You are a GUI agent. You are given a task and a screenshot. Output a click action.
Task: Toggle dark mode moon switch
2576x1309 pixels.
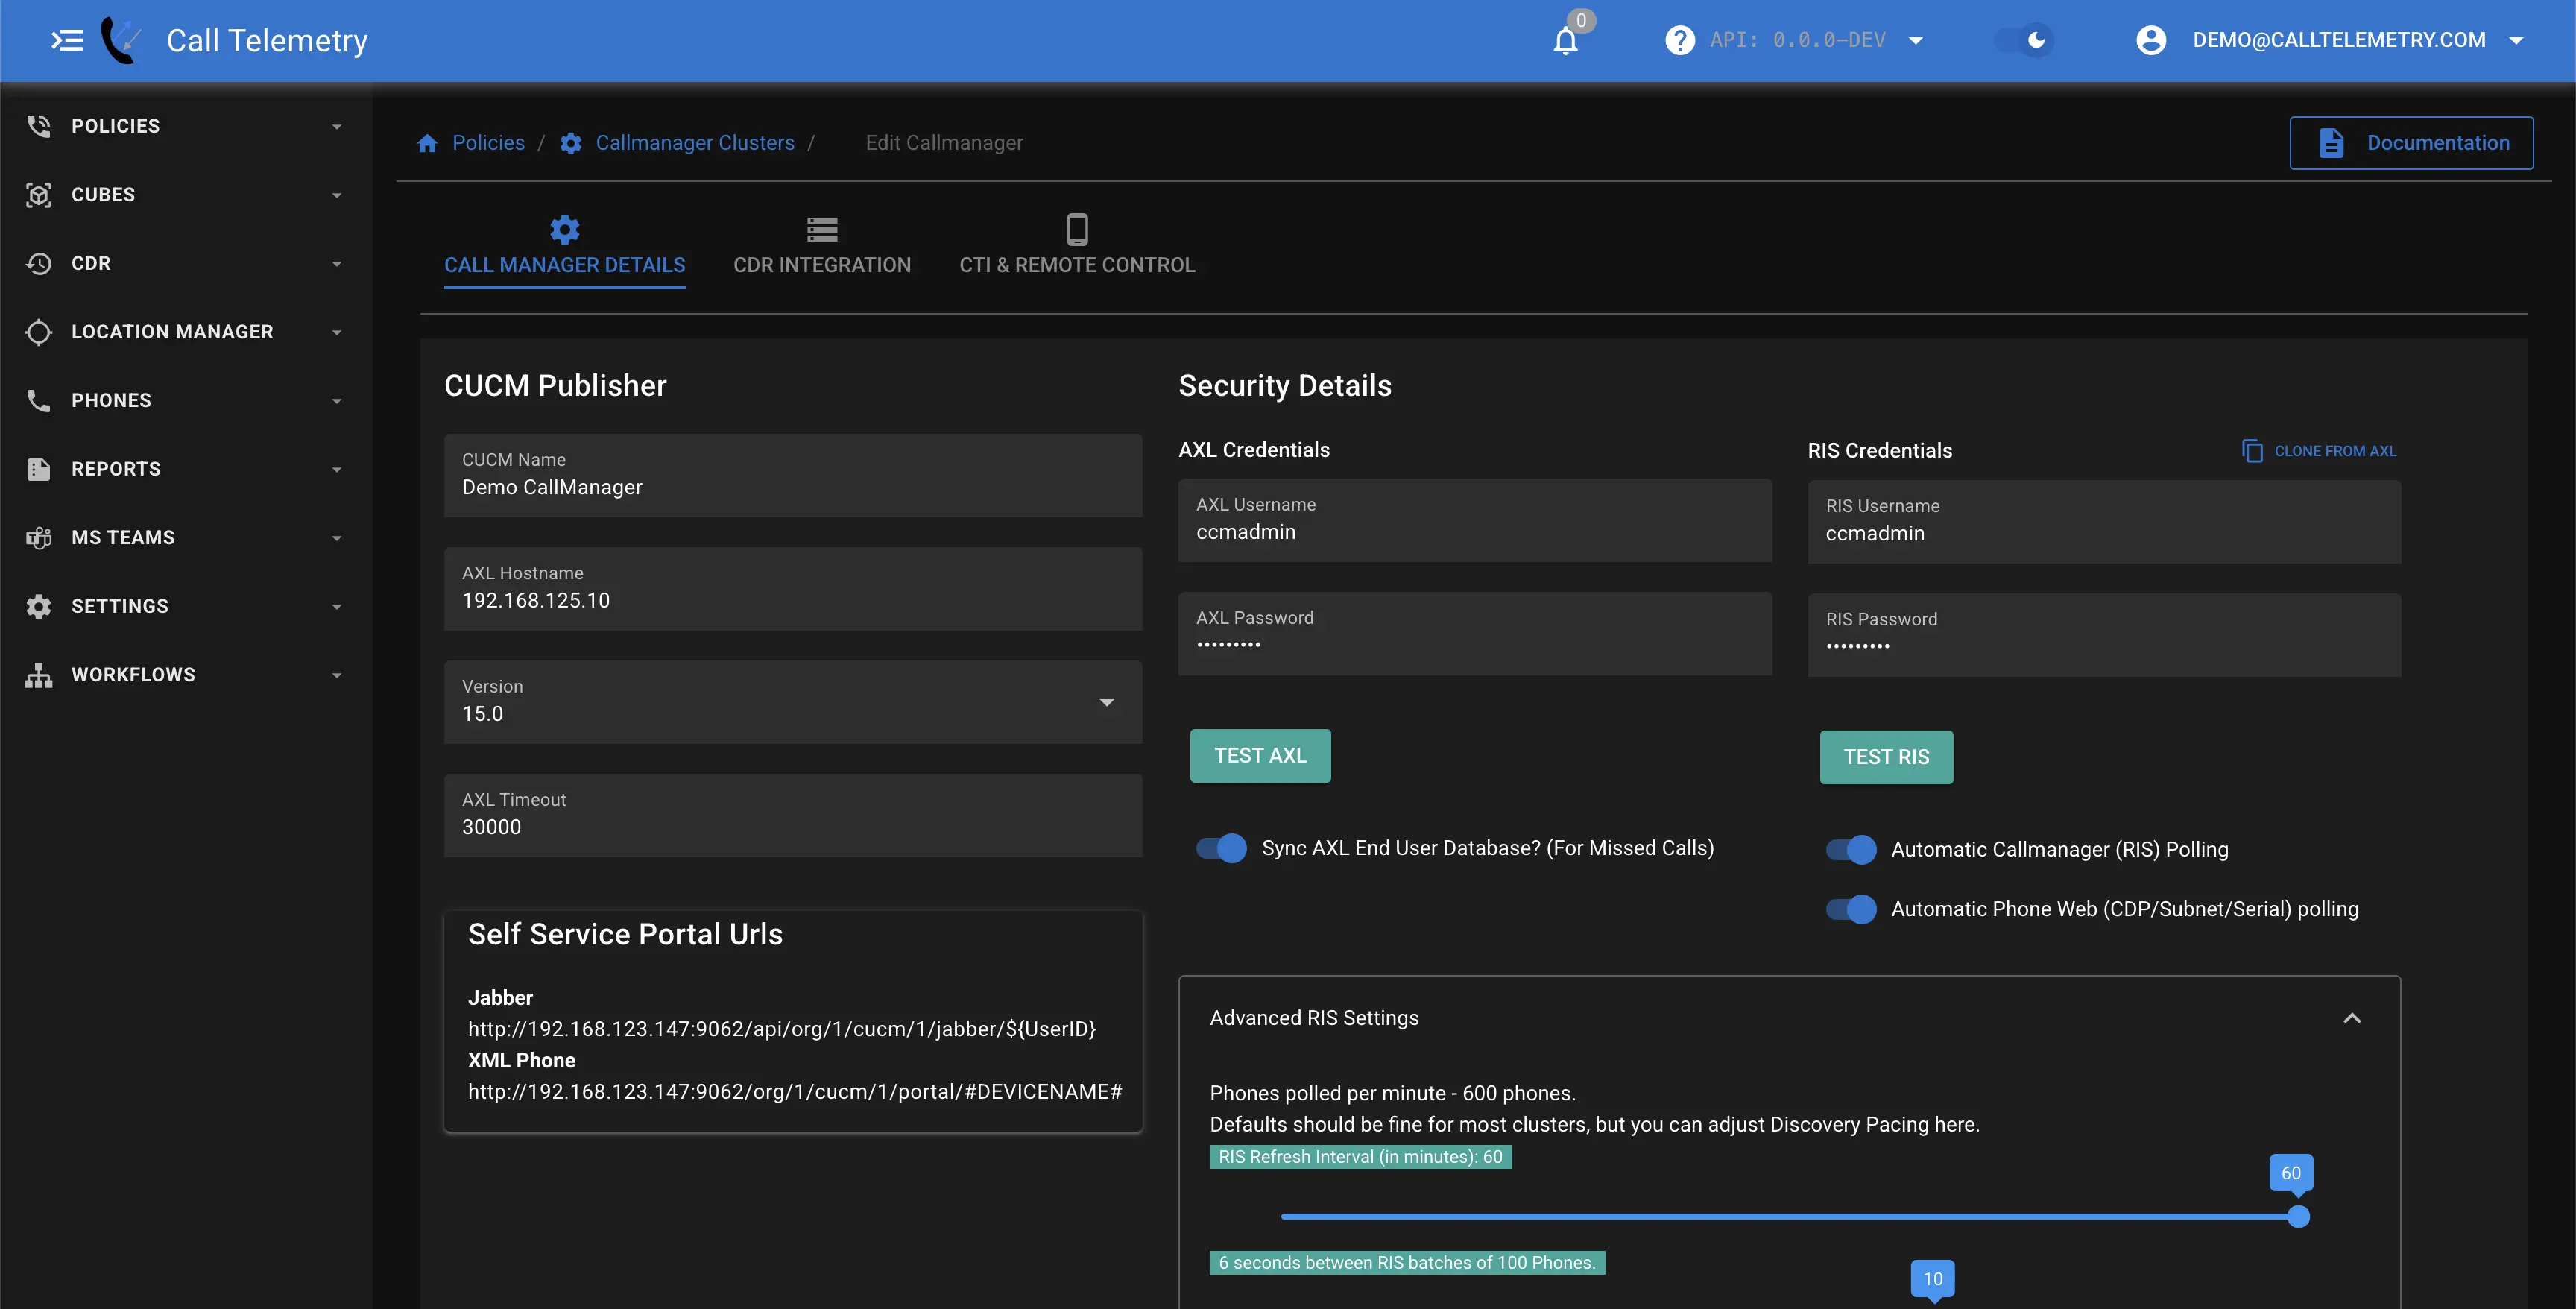pyautogui.click(x=2025, y=40)
